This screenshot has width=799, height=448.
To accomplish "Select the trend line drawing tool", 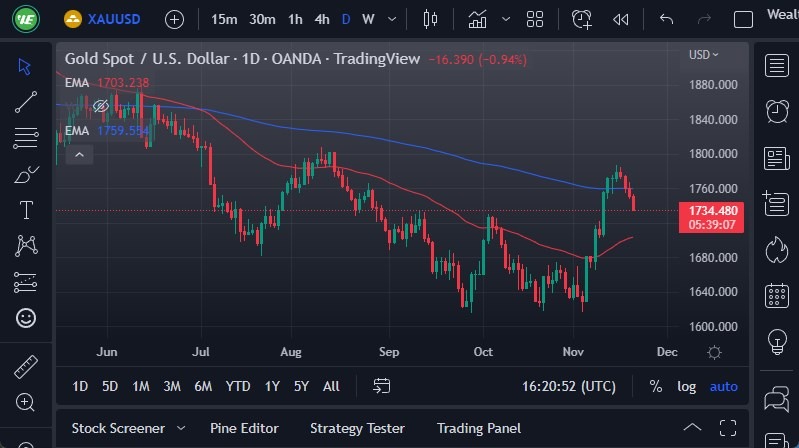I will [26, 102].
